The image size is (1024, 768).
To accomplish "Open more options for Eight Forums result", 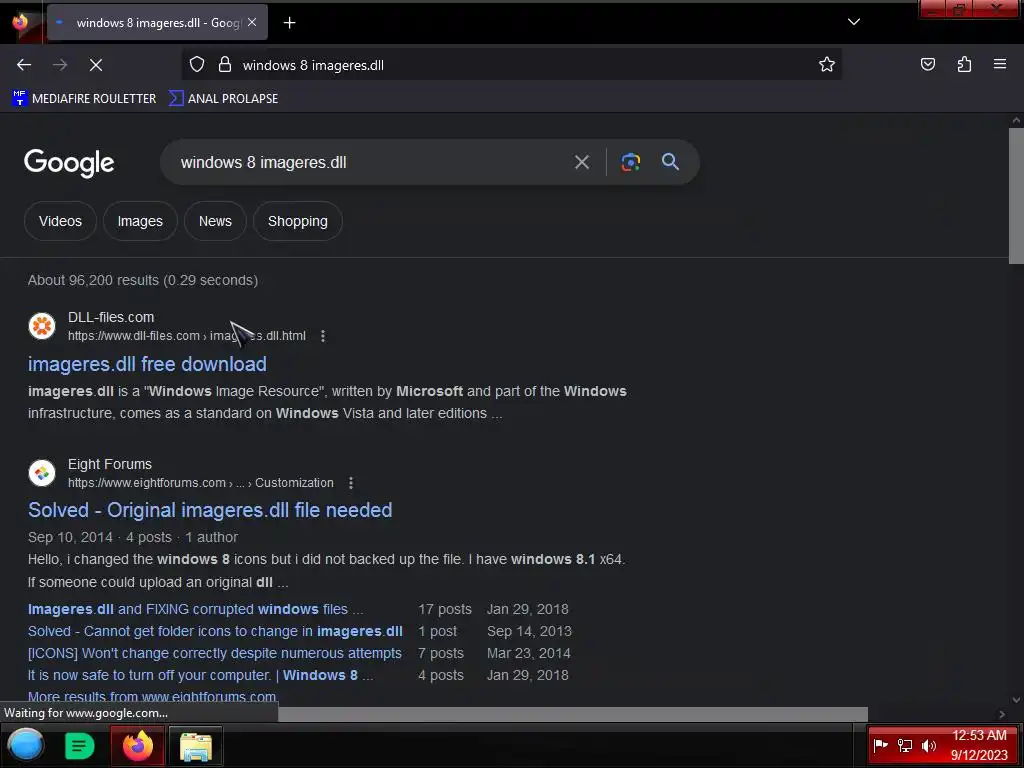I will point(351,483).
